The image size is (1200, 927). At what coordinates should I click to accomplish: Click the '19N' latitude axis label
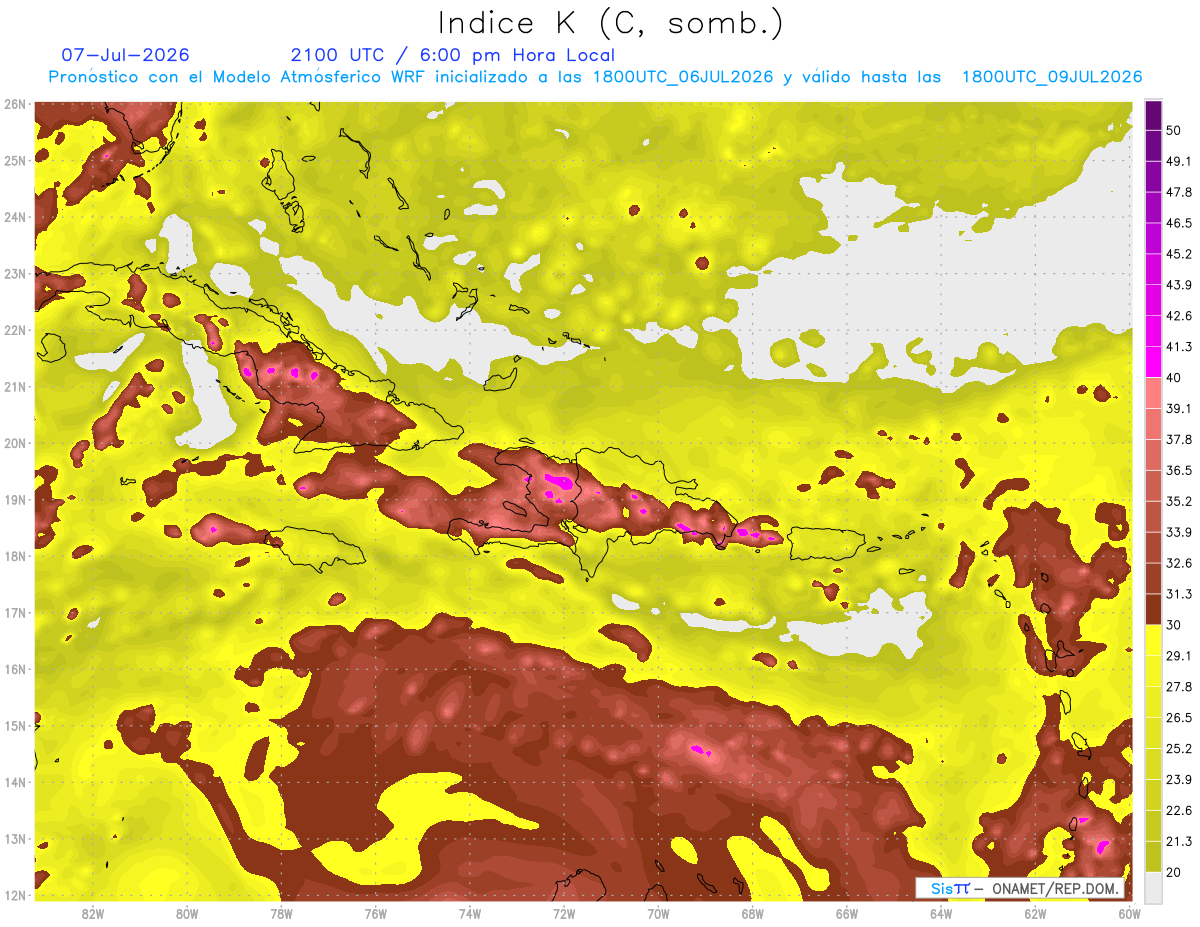pos(15,499)
